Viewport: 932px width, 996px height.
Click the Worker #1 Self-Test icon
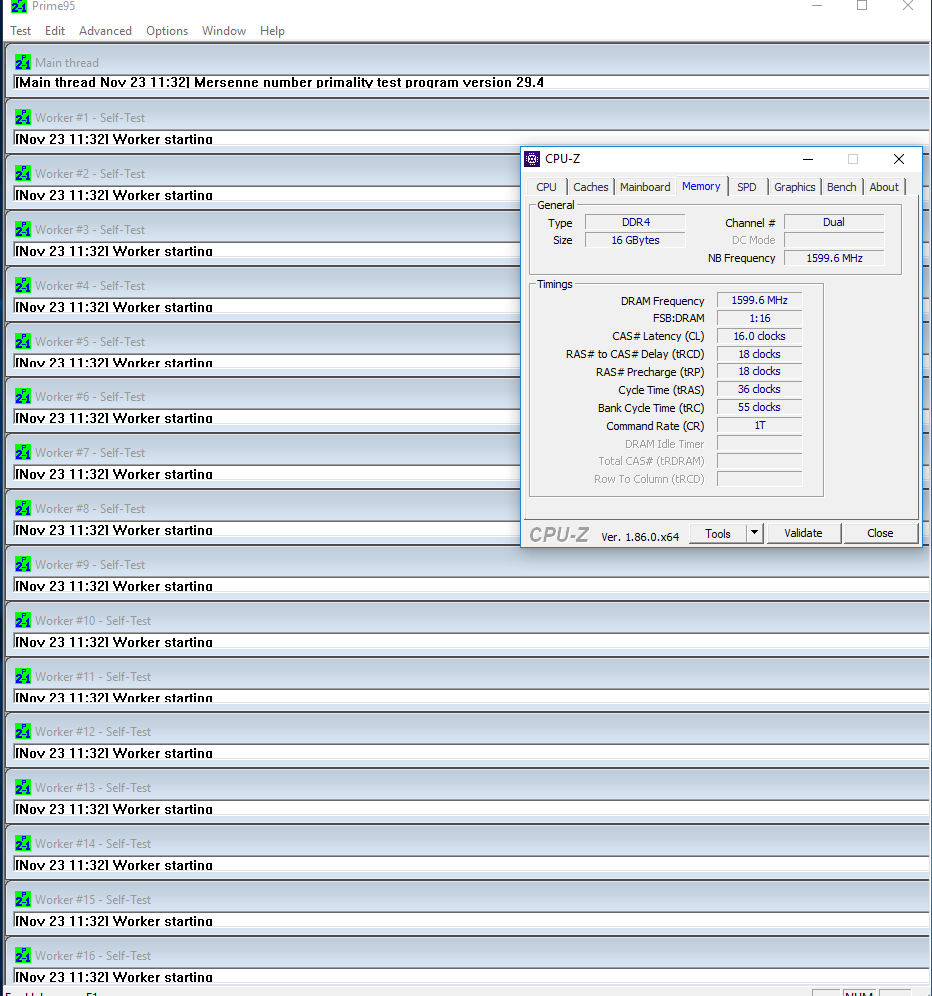tap(23, 118)
